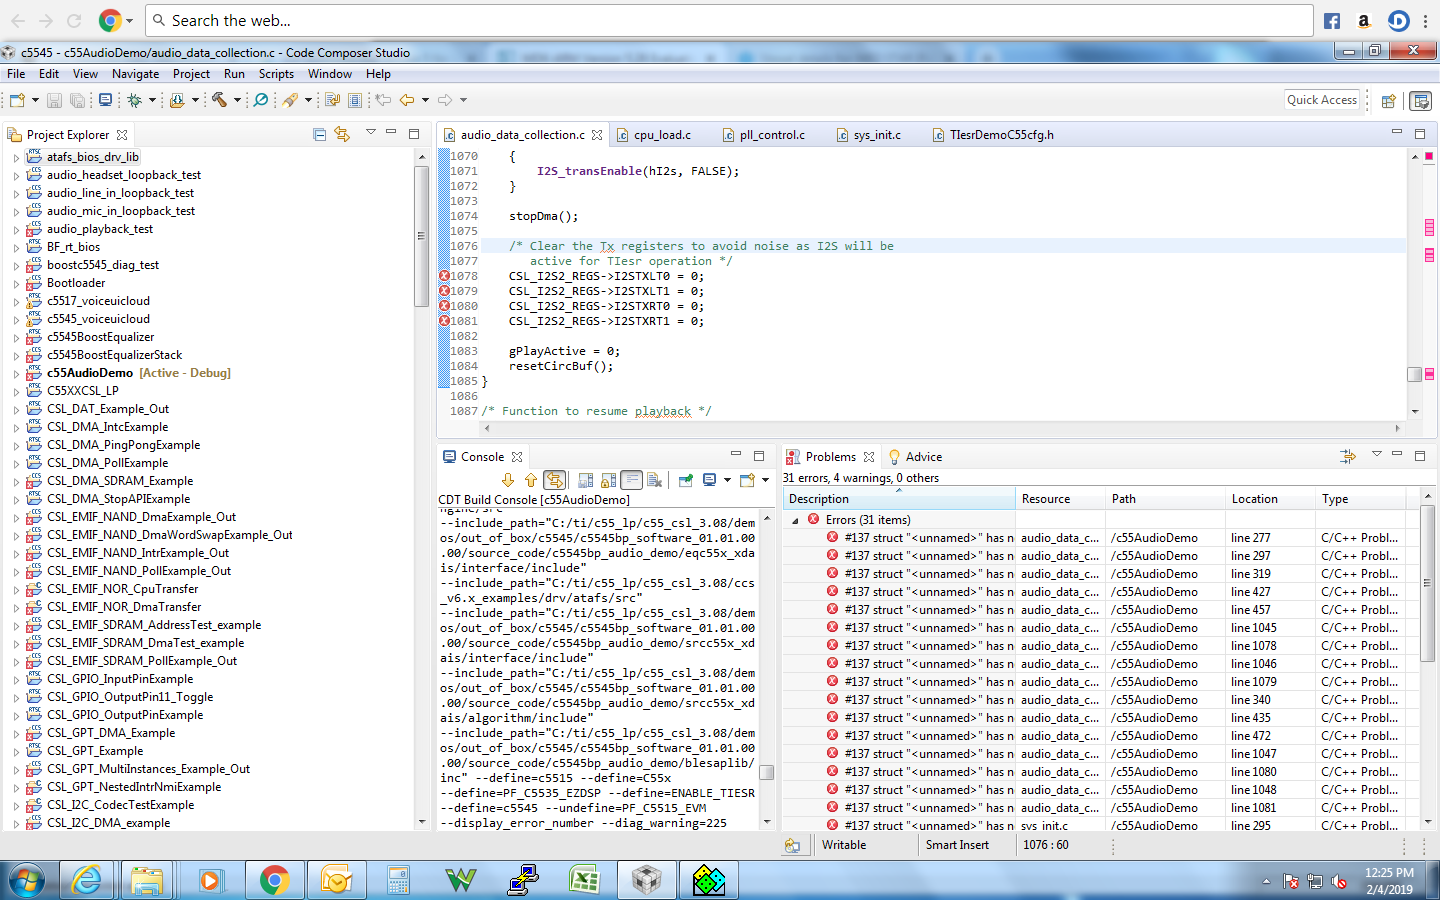Click the flashlight/torch toolbar icon
The image size is (1440, 900).
coord(290,100)
